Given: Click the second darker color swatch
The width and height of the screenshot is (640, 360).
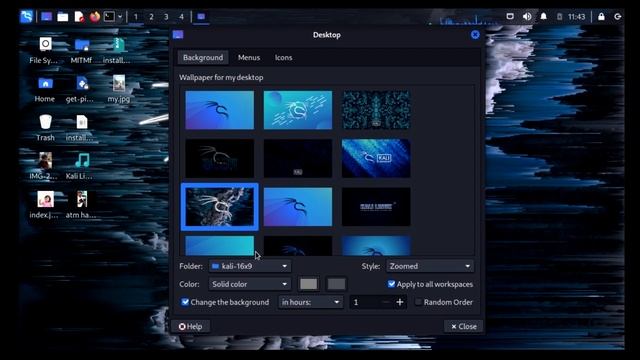Looking at the screenshot, I should [x=336, y=284].
